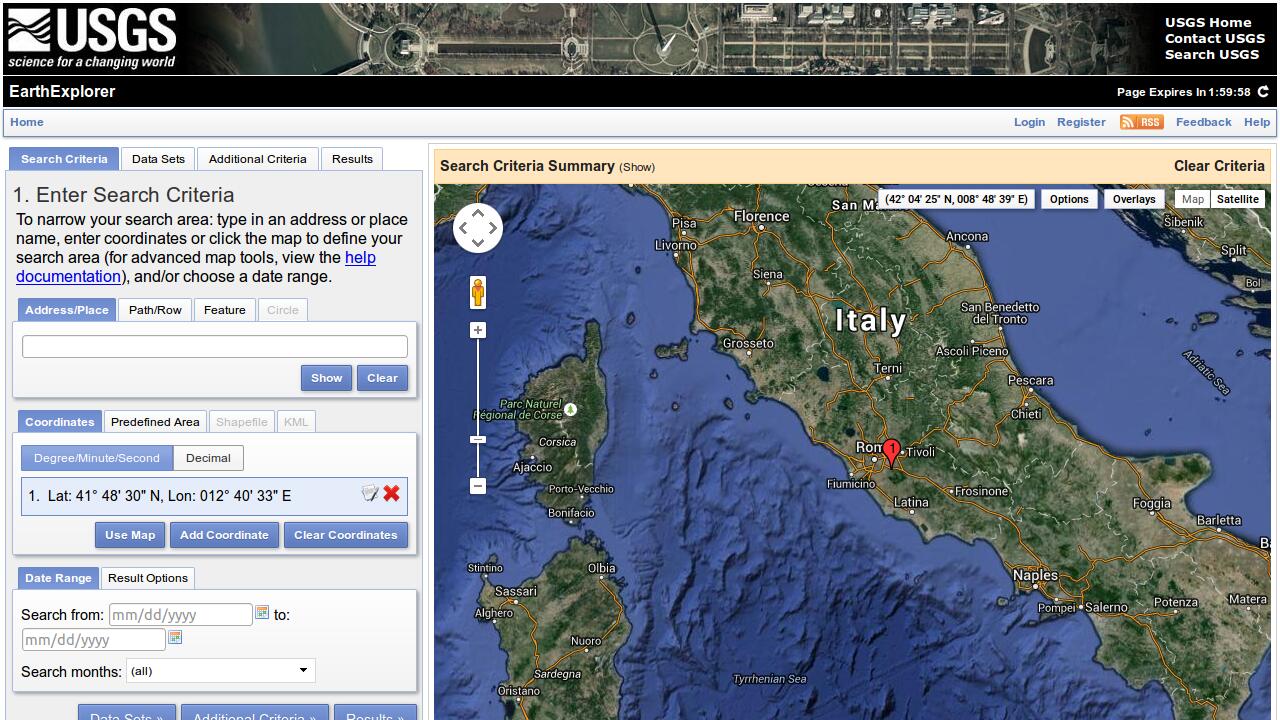The image size is (1280, 720).
Task: Delete coordinate 1 with the red X
Action: tap(391, 493)
